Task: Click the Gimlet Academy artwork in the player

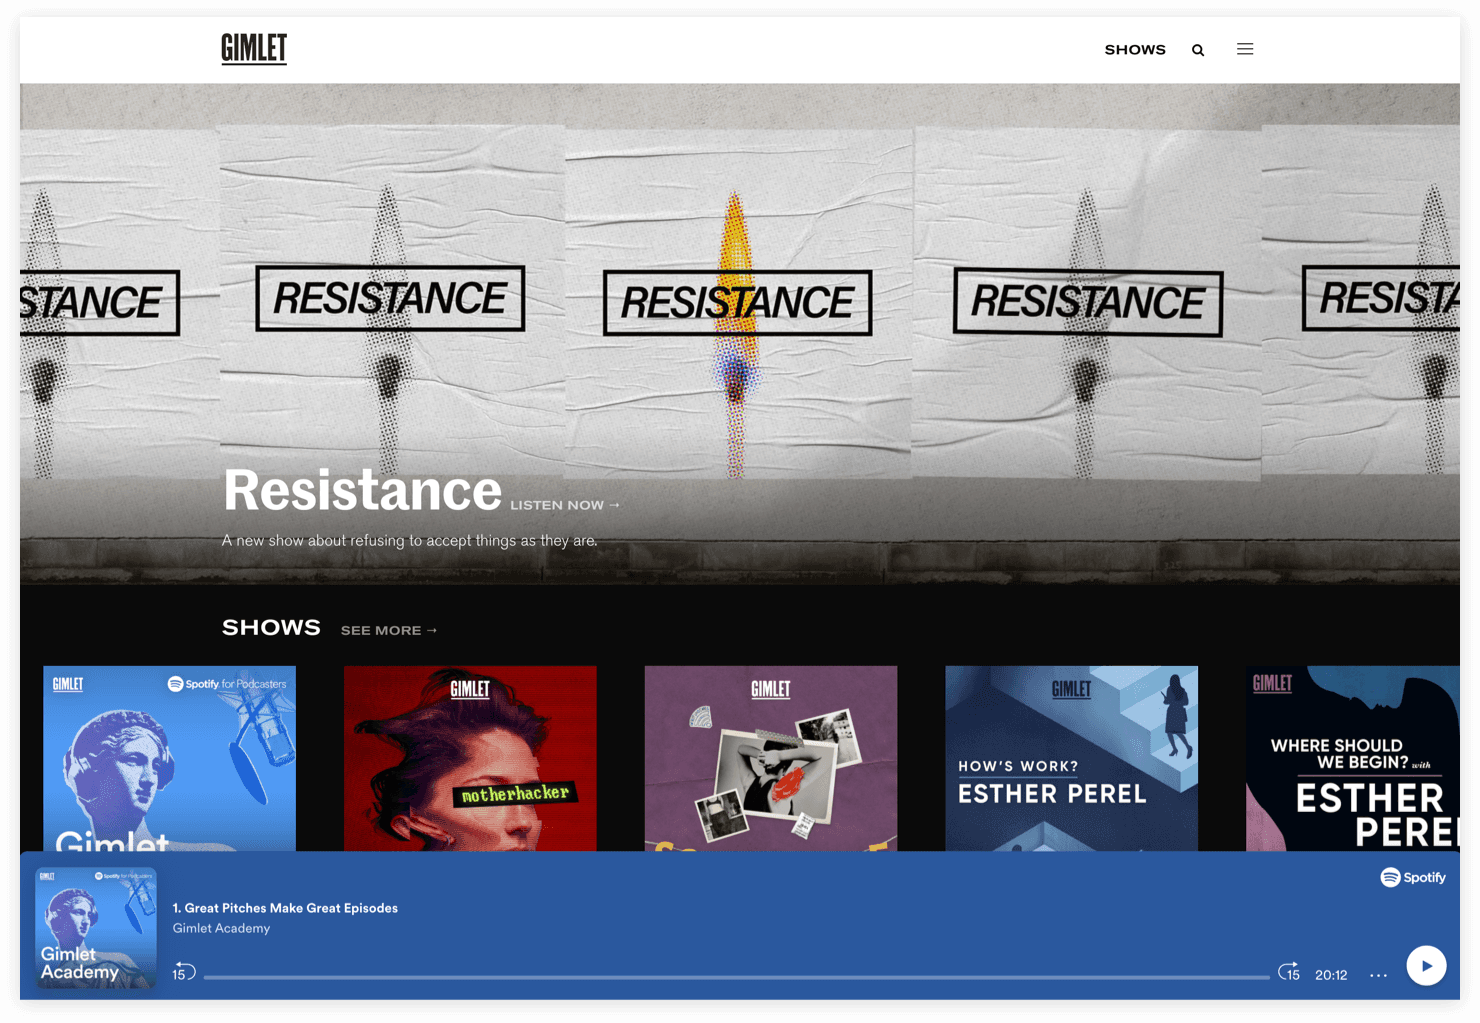Action: point(96,928)
